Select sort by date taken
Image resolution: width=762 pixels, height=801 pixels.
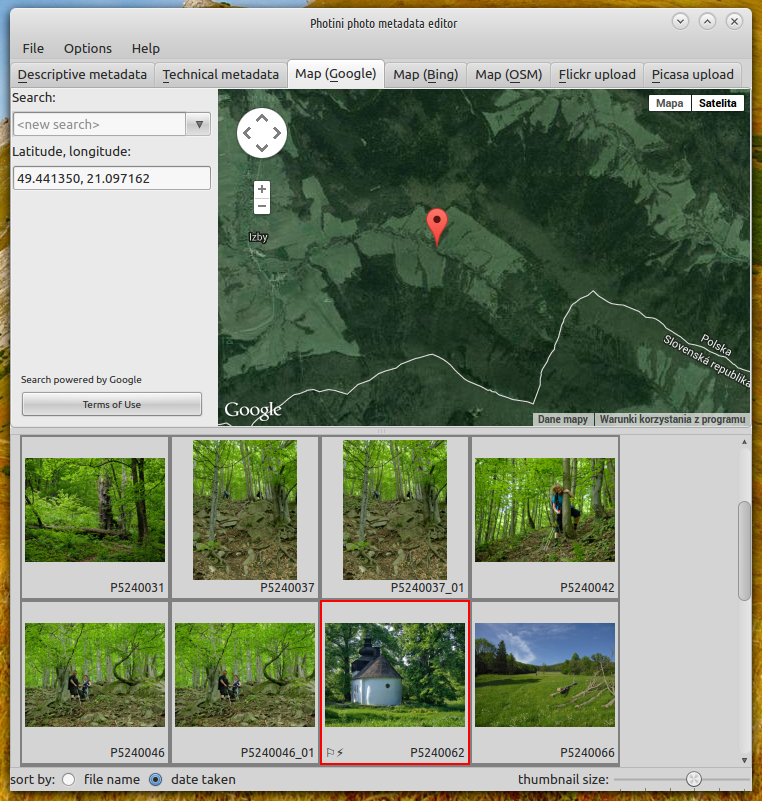tap(156, 780)
